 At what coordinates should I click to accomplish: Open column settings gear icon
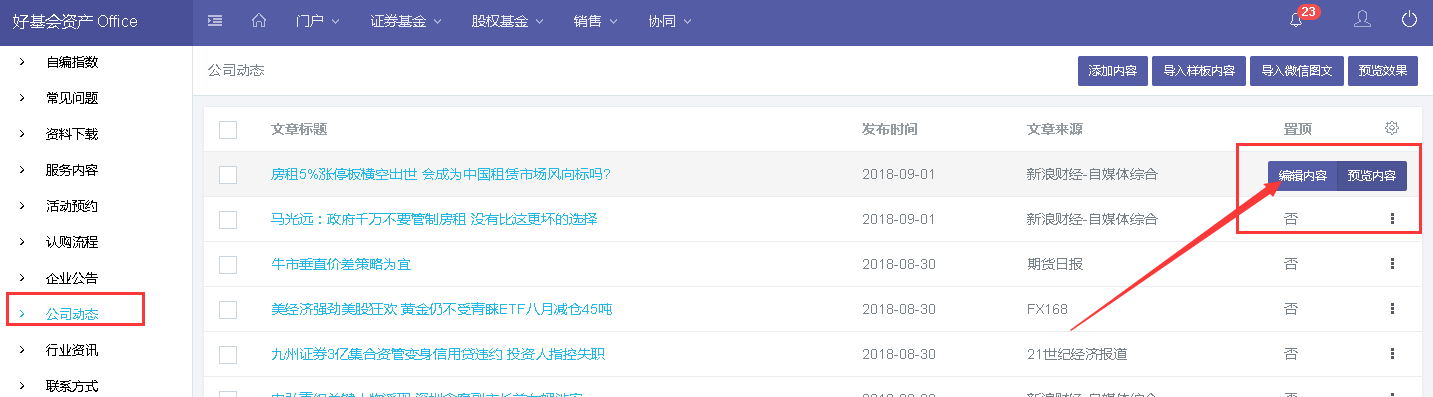(x=1391, y=128)
